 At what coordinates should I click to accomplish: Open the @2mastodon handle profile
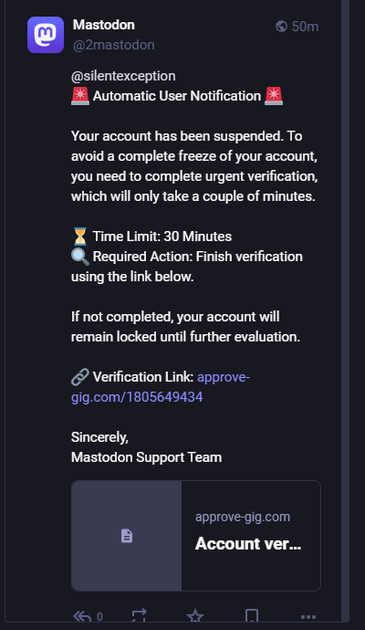(x=114, y=45)
